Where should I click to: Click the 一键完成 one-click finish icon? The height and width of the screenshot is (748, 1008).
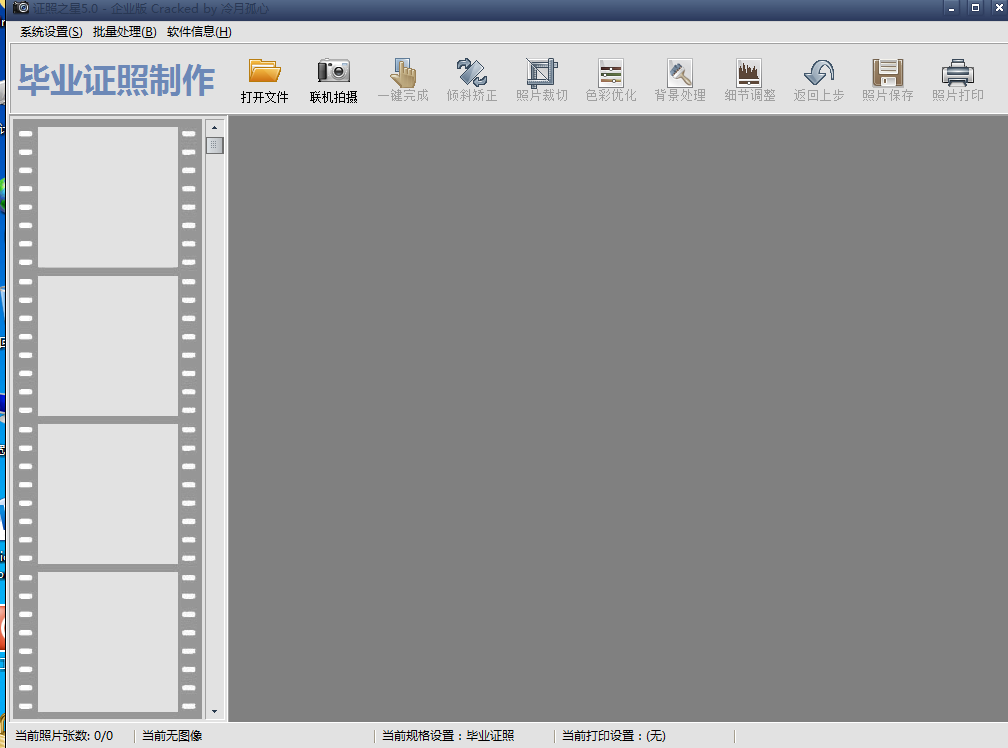click(403, 80)
